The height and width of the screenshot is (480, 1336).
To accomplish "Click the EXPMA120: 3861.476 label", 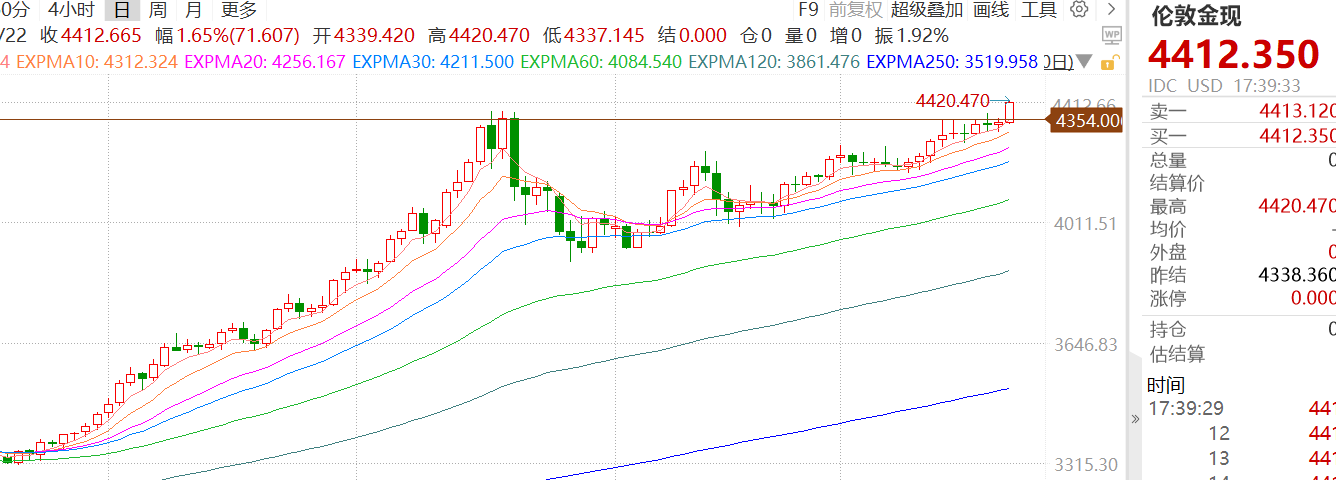I will pos(774,62).
